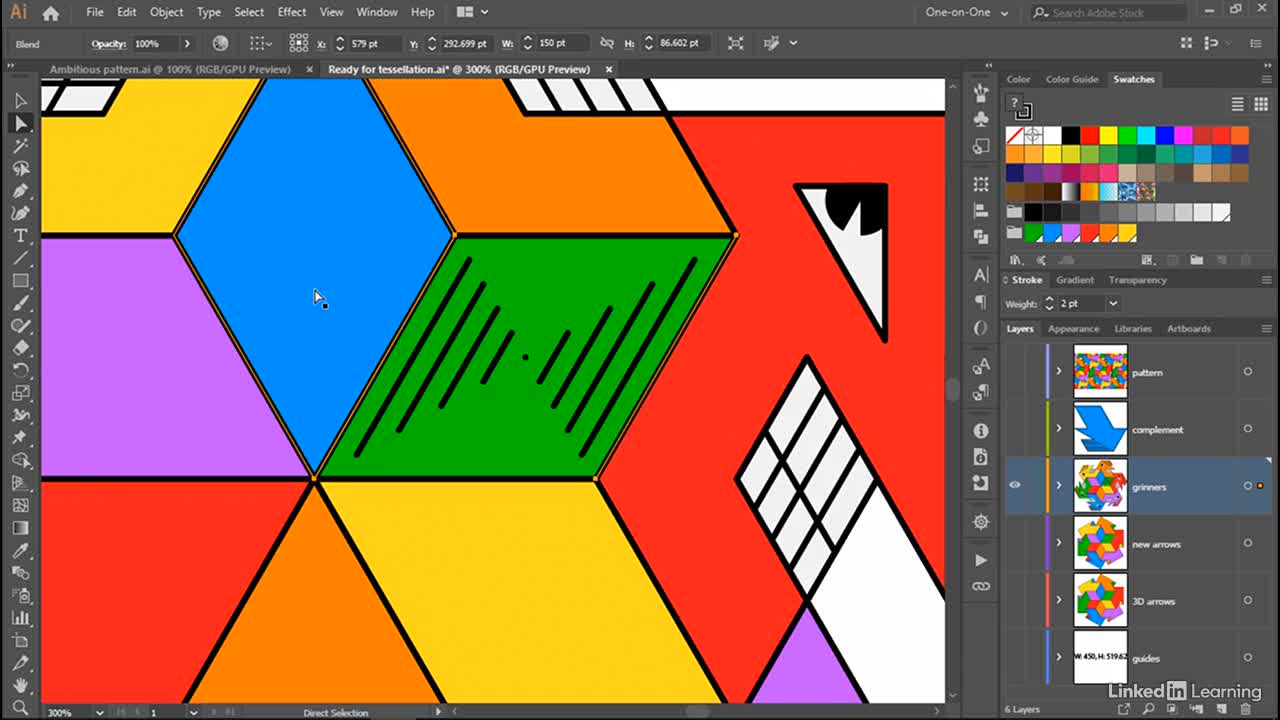Switch Swatches panel to list view

[x=1237, y=104]
